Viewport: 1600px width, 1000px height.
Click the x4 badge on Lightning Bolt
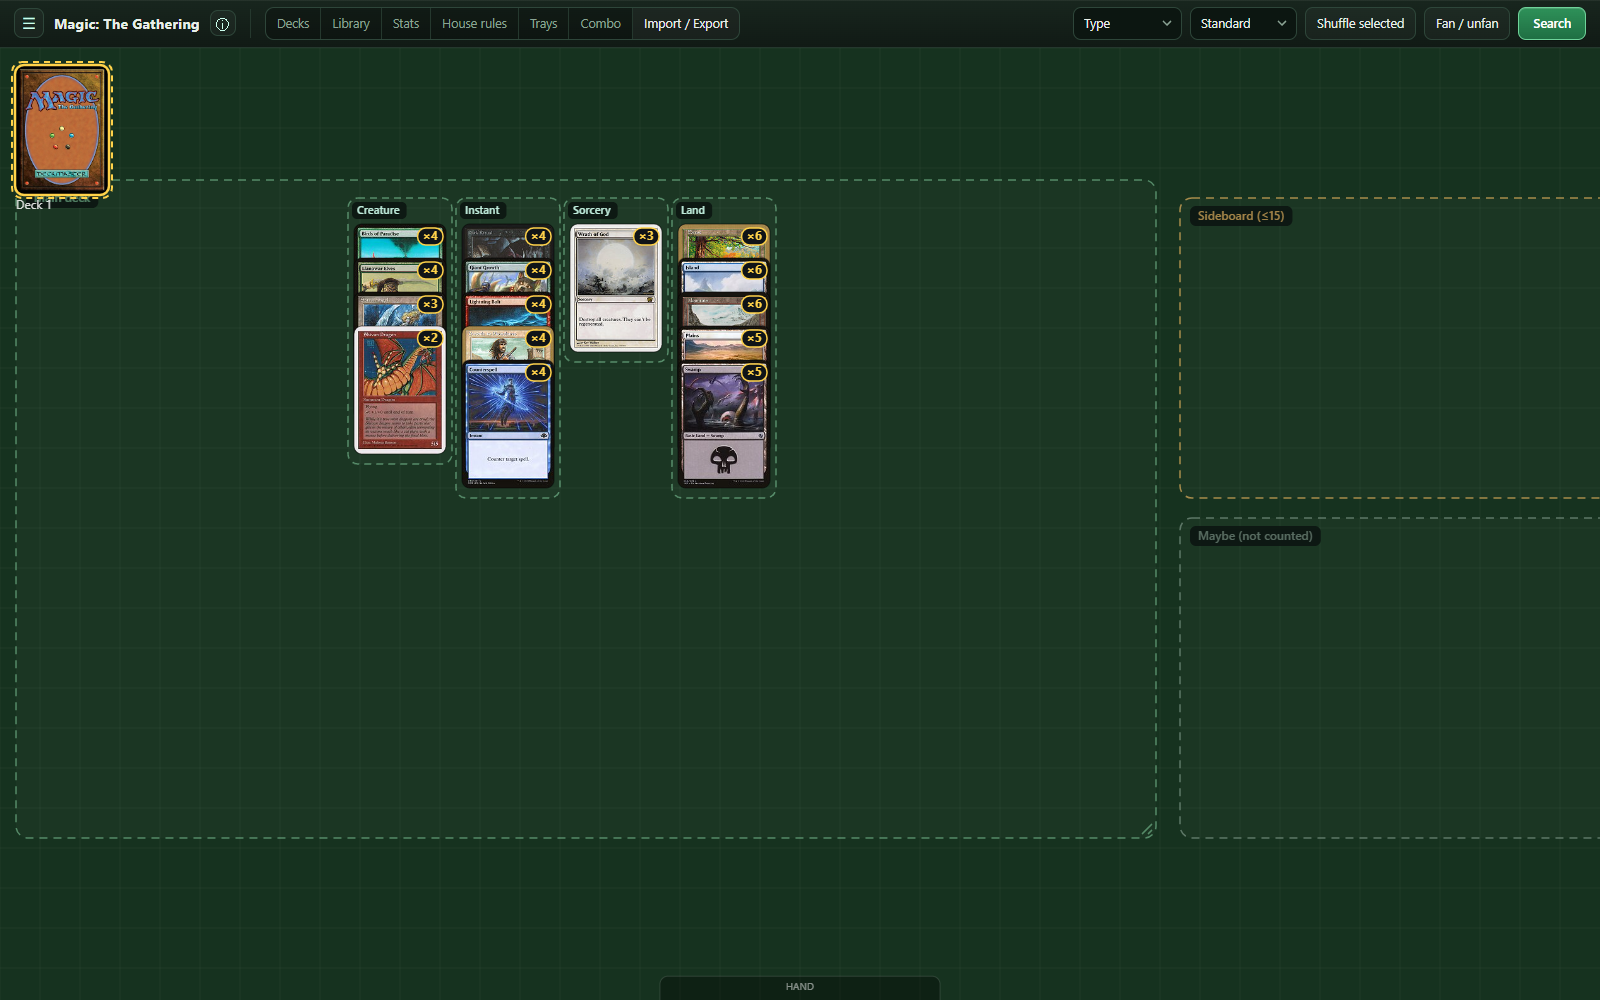pos(538,304)
